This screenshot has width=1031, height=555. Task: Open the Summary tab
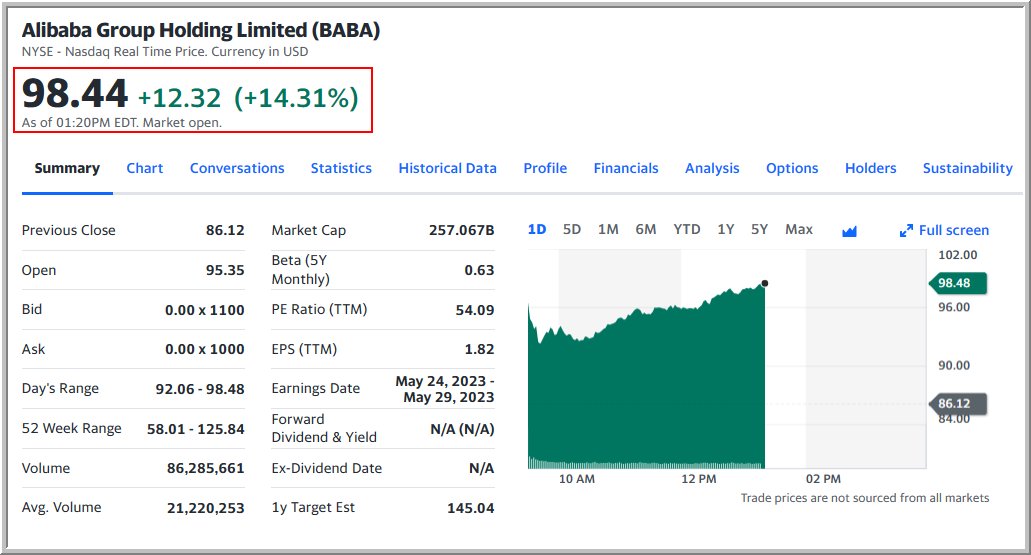(x=67, y=168)
